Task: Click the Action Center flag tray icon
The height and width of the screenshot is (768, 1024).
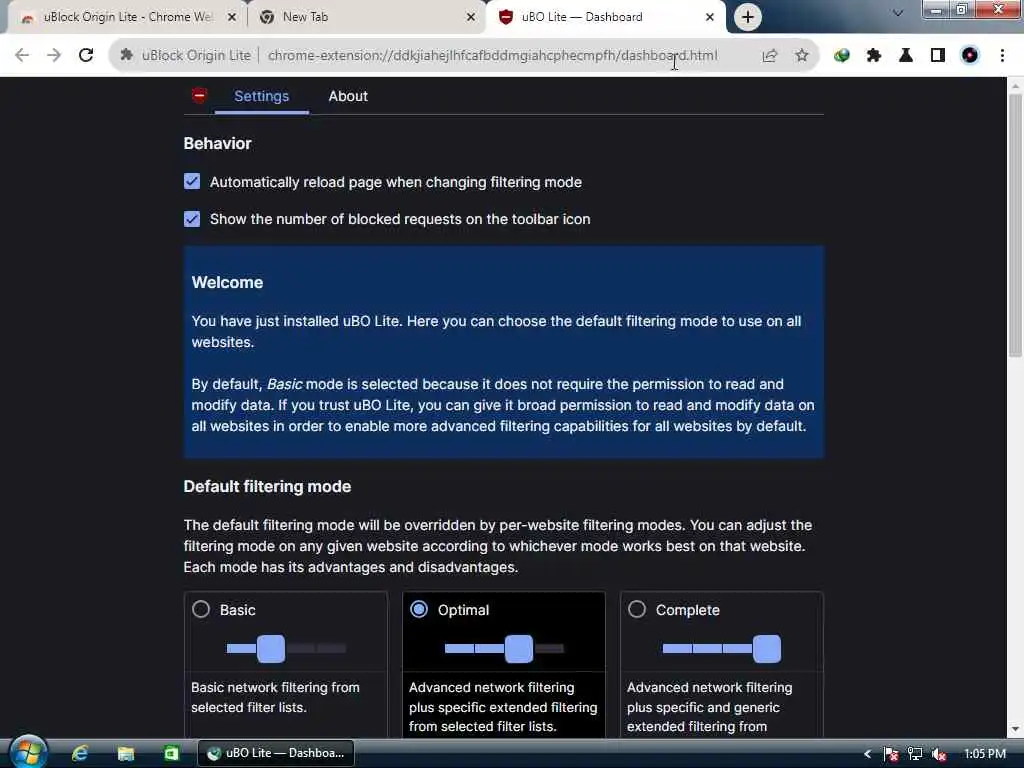Action: (891, 754)
